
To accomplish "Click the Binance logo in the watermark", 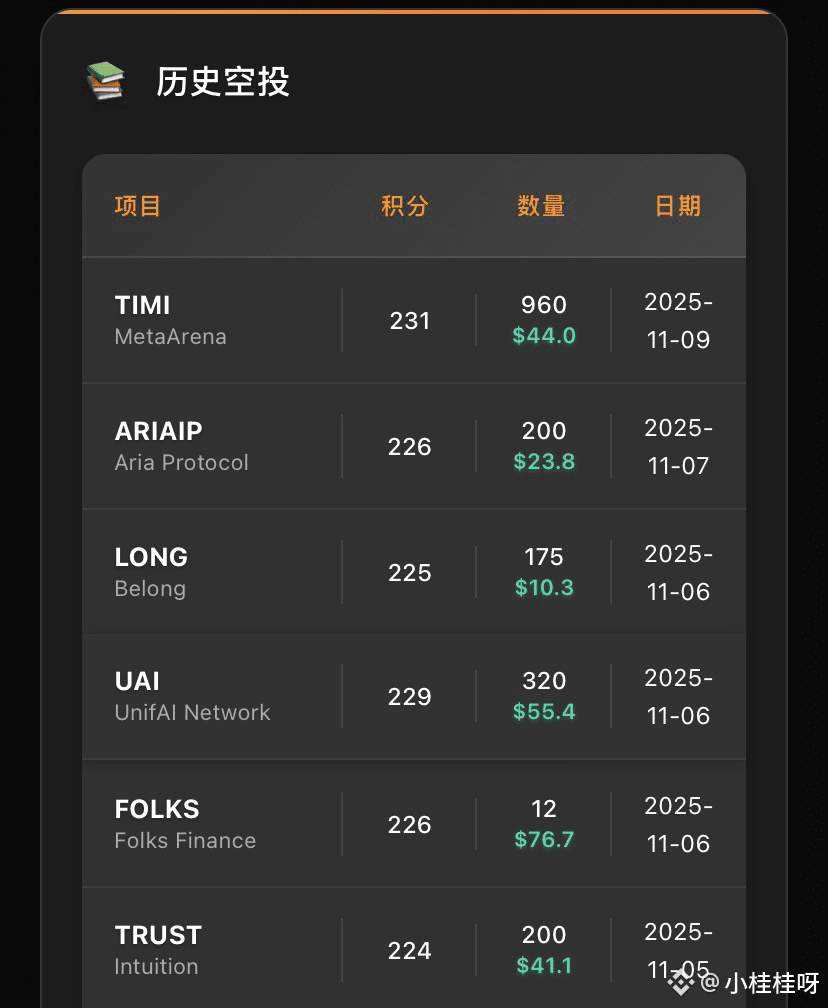I will (x=681, y=982).
